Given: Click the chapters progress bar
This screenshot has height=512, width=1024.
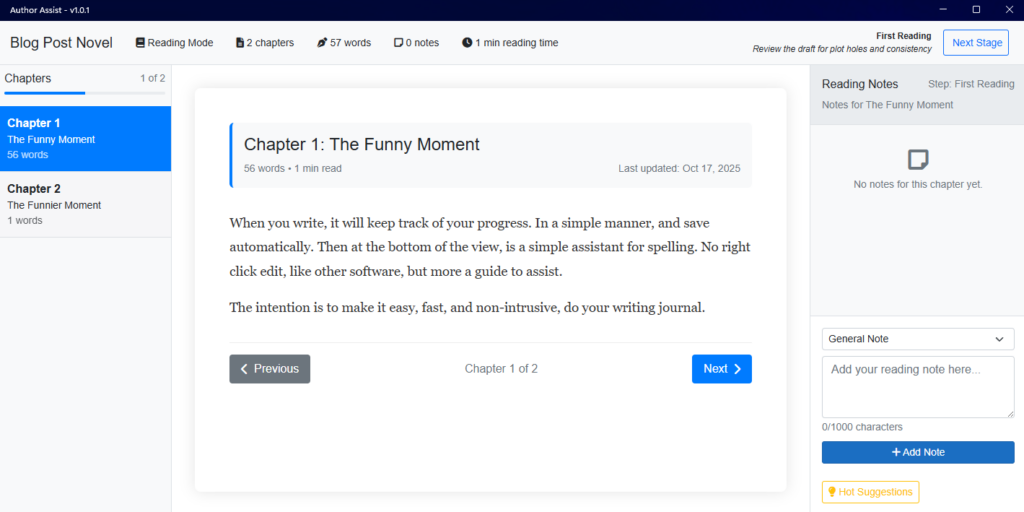Looking at the screenshot, I should pos(85,92).
